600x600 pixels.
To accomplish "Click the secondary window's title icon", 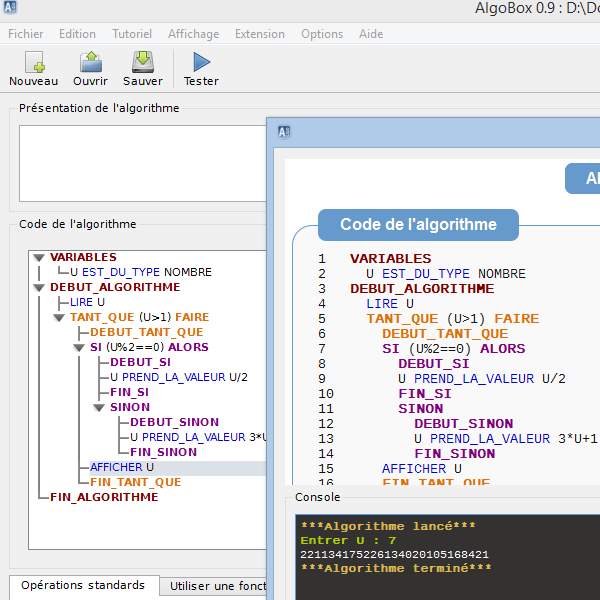I will (x=284, y=131).
